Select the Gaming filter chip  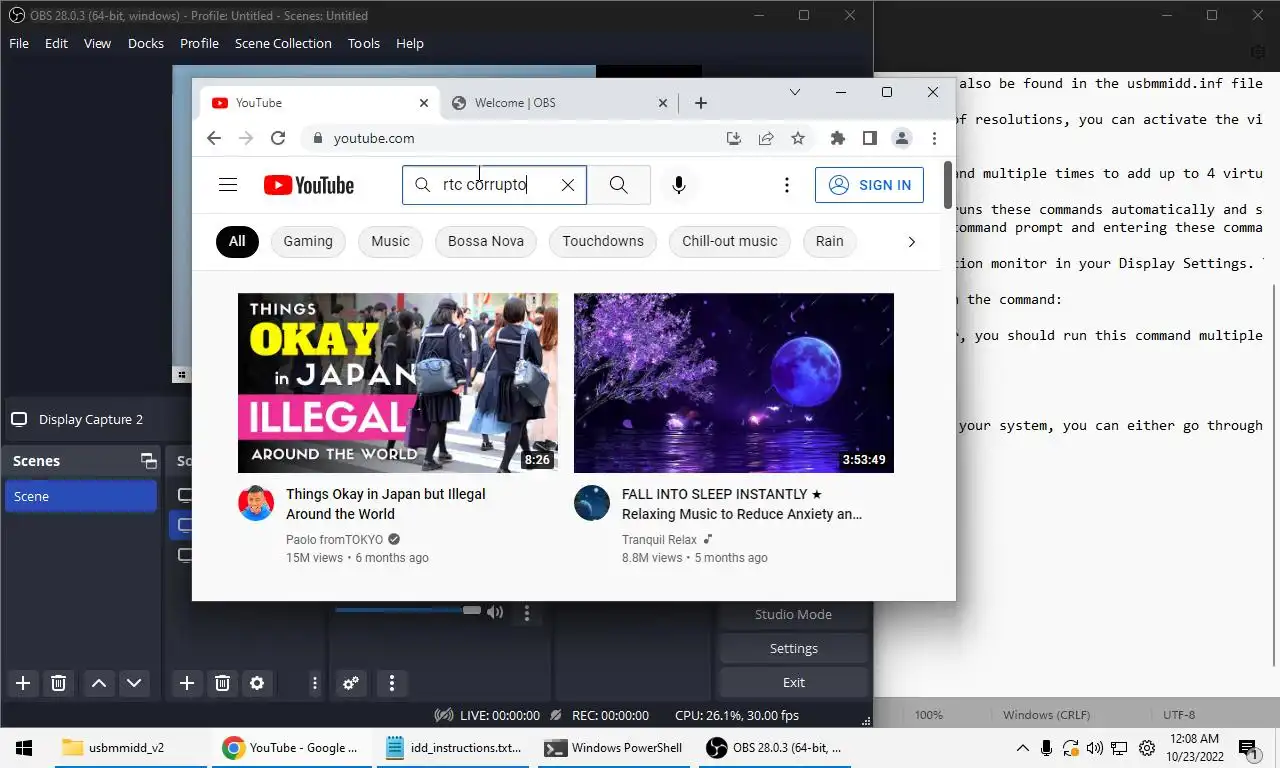pyautogui.click(x=308, y=241)
